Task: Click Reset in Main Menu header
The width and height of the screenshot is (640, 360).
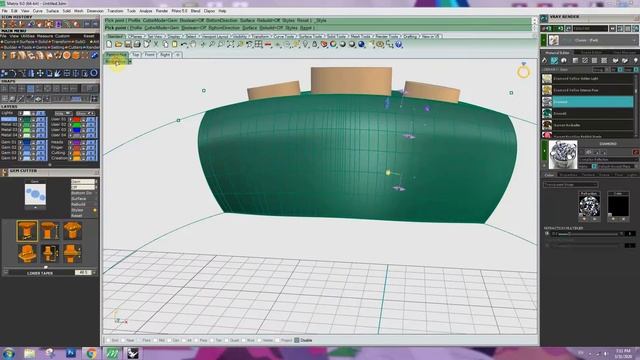Action: click(x=89, y=36)
